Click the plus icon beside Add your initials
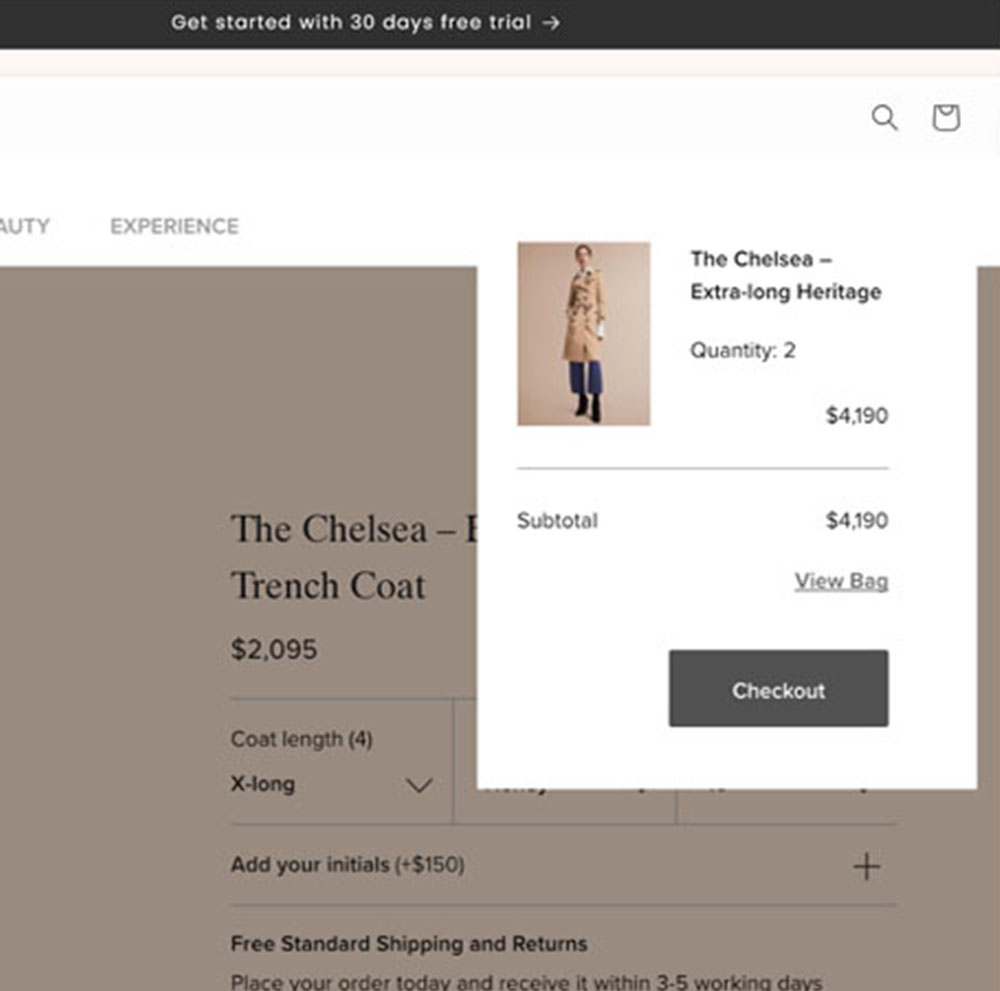The image size is (1000, 991). (868, 864)
